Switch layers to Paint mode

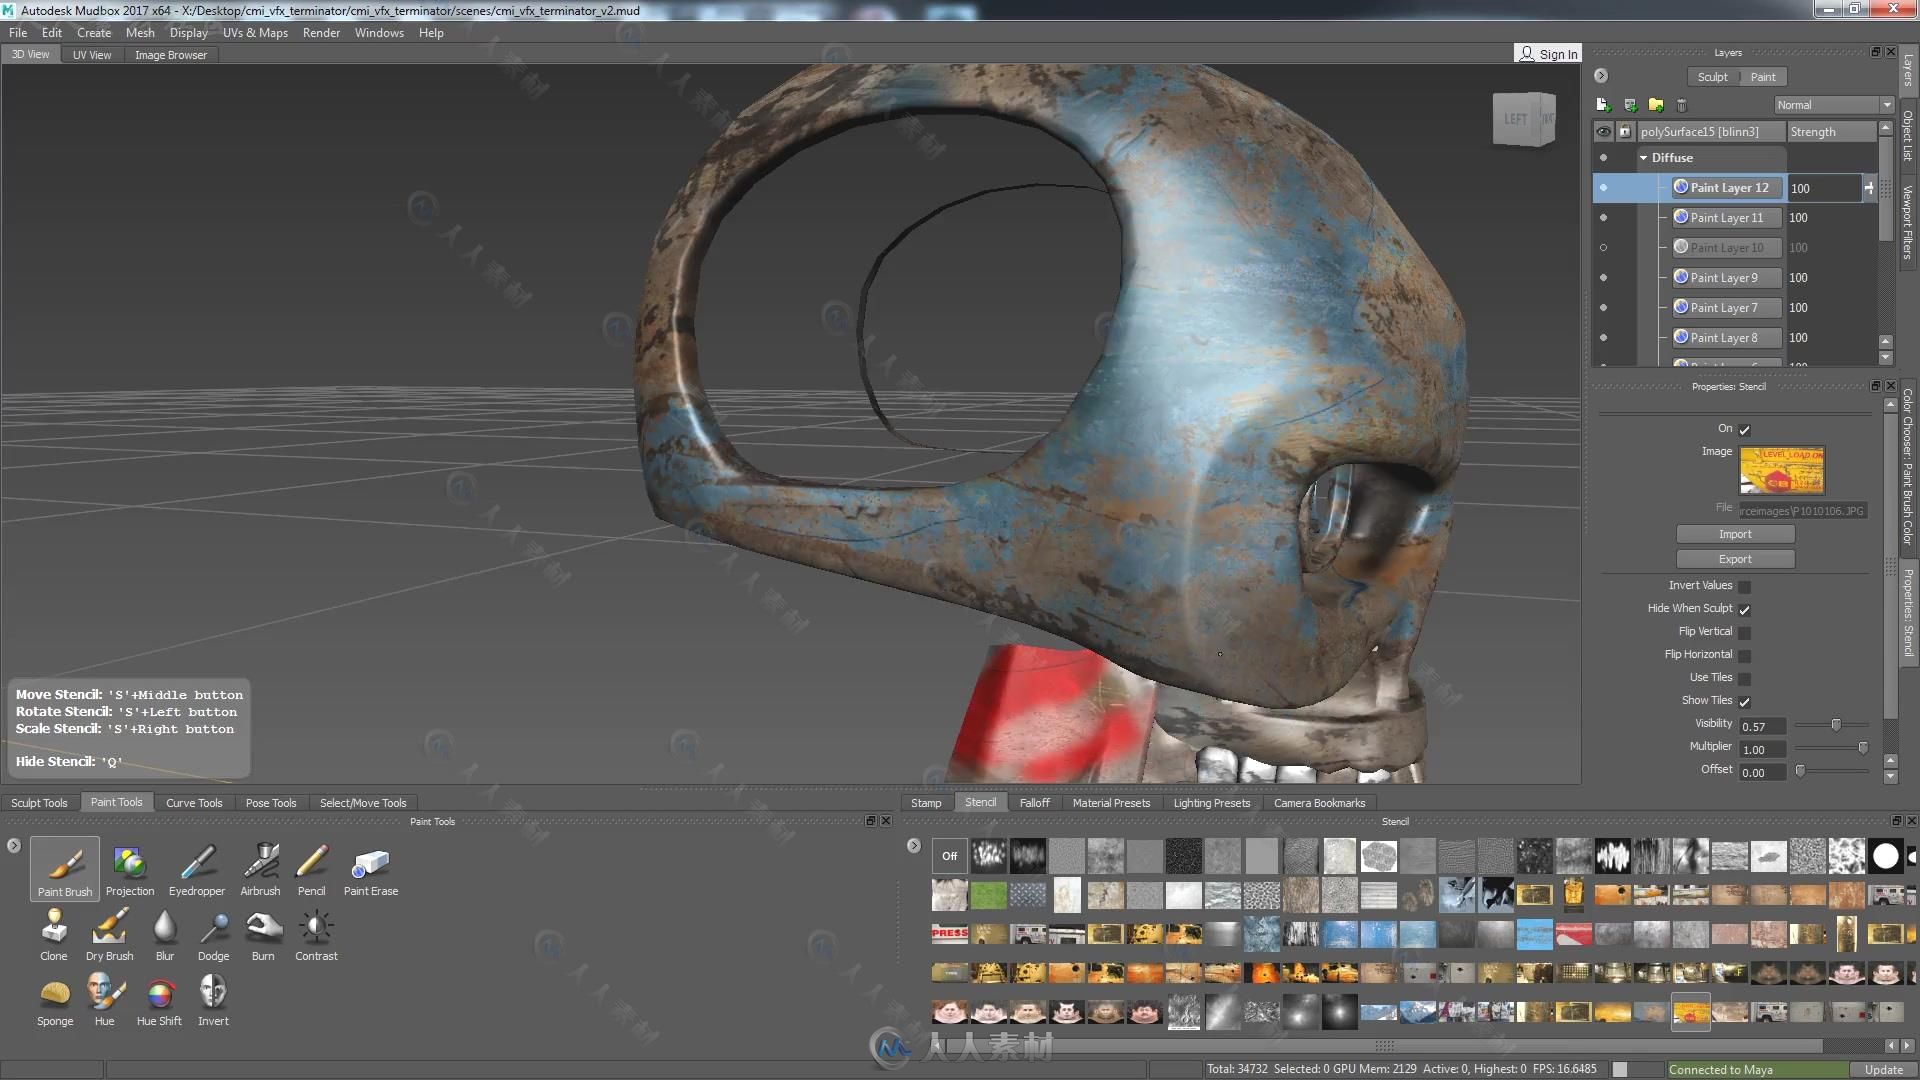click(x=1763, y=77)
